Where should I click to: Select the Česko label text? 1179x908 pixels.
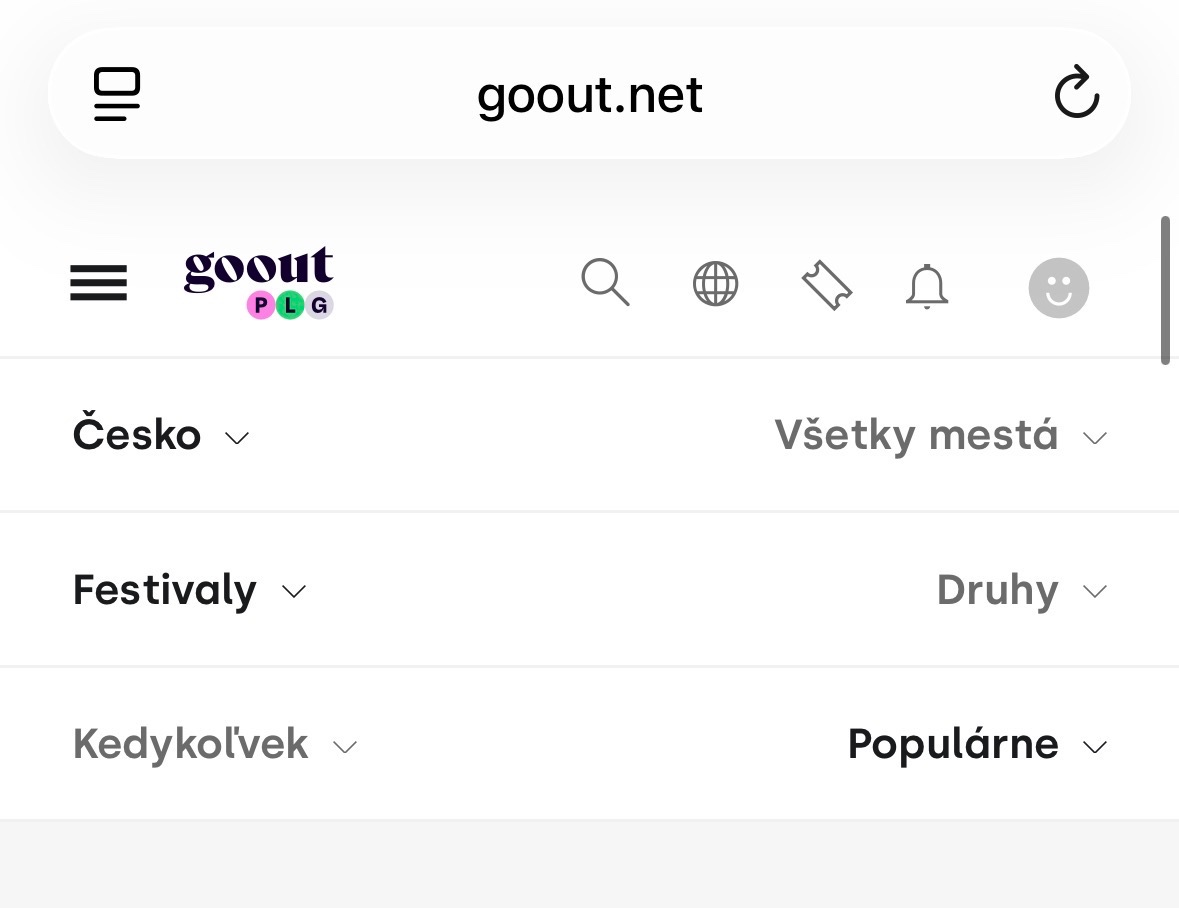137,434
